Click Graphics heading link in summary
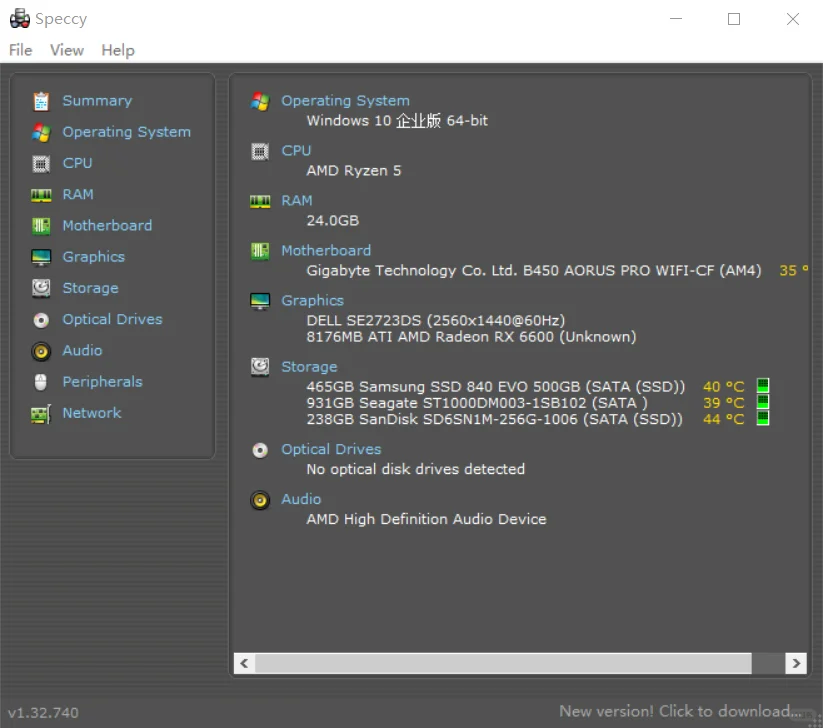 click(312, 301)
